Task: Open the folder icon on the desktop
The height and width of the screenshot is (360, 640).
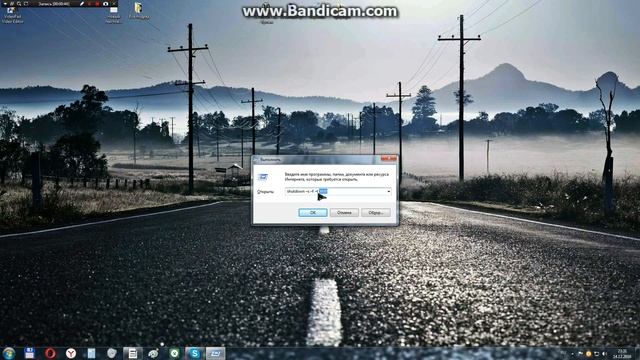Action: coord(138,11)
